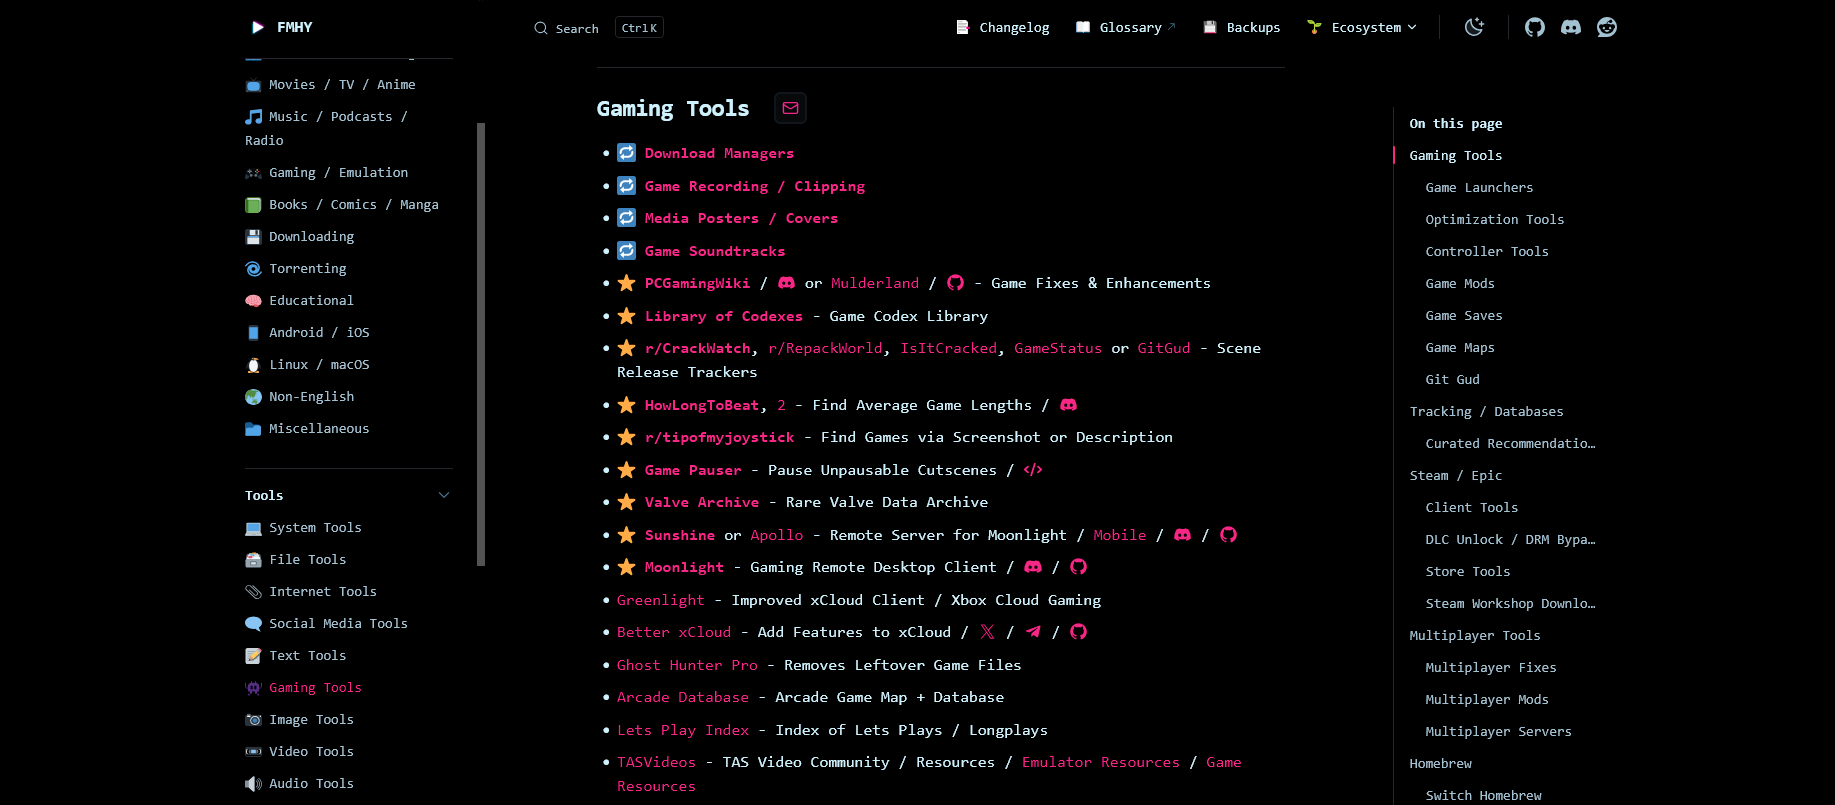The width and height of the screenshot is (1835, 805).
Task: Open r/tipofmyjoystick link
Action: [x=720, y=437]
